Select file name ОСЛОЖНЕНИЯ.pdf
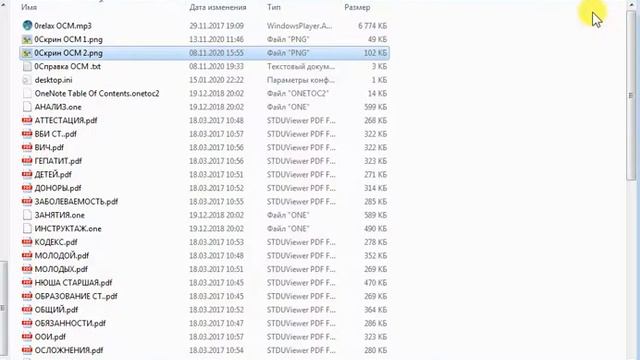The height and width of the screenshot is (360, 640). pos(69,350)
